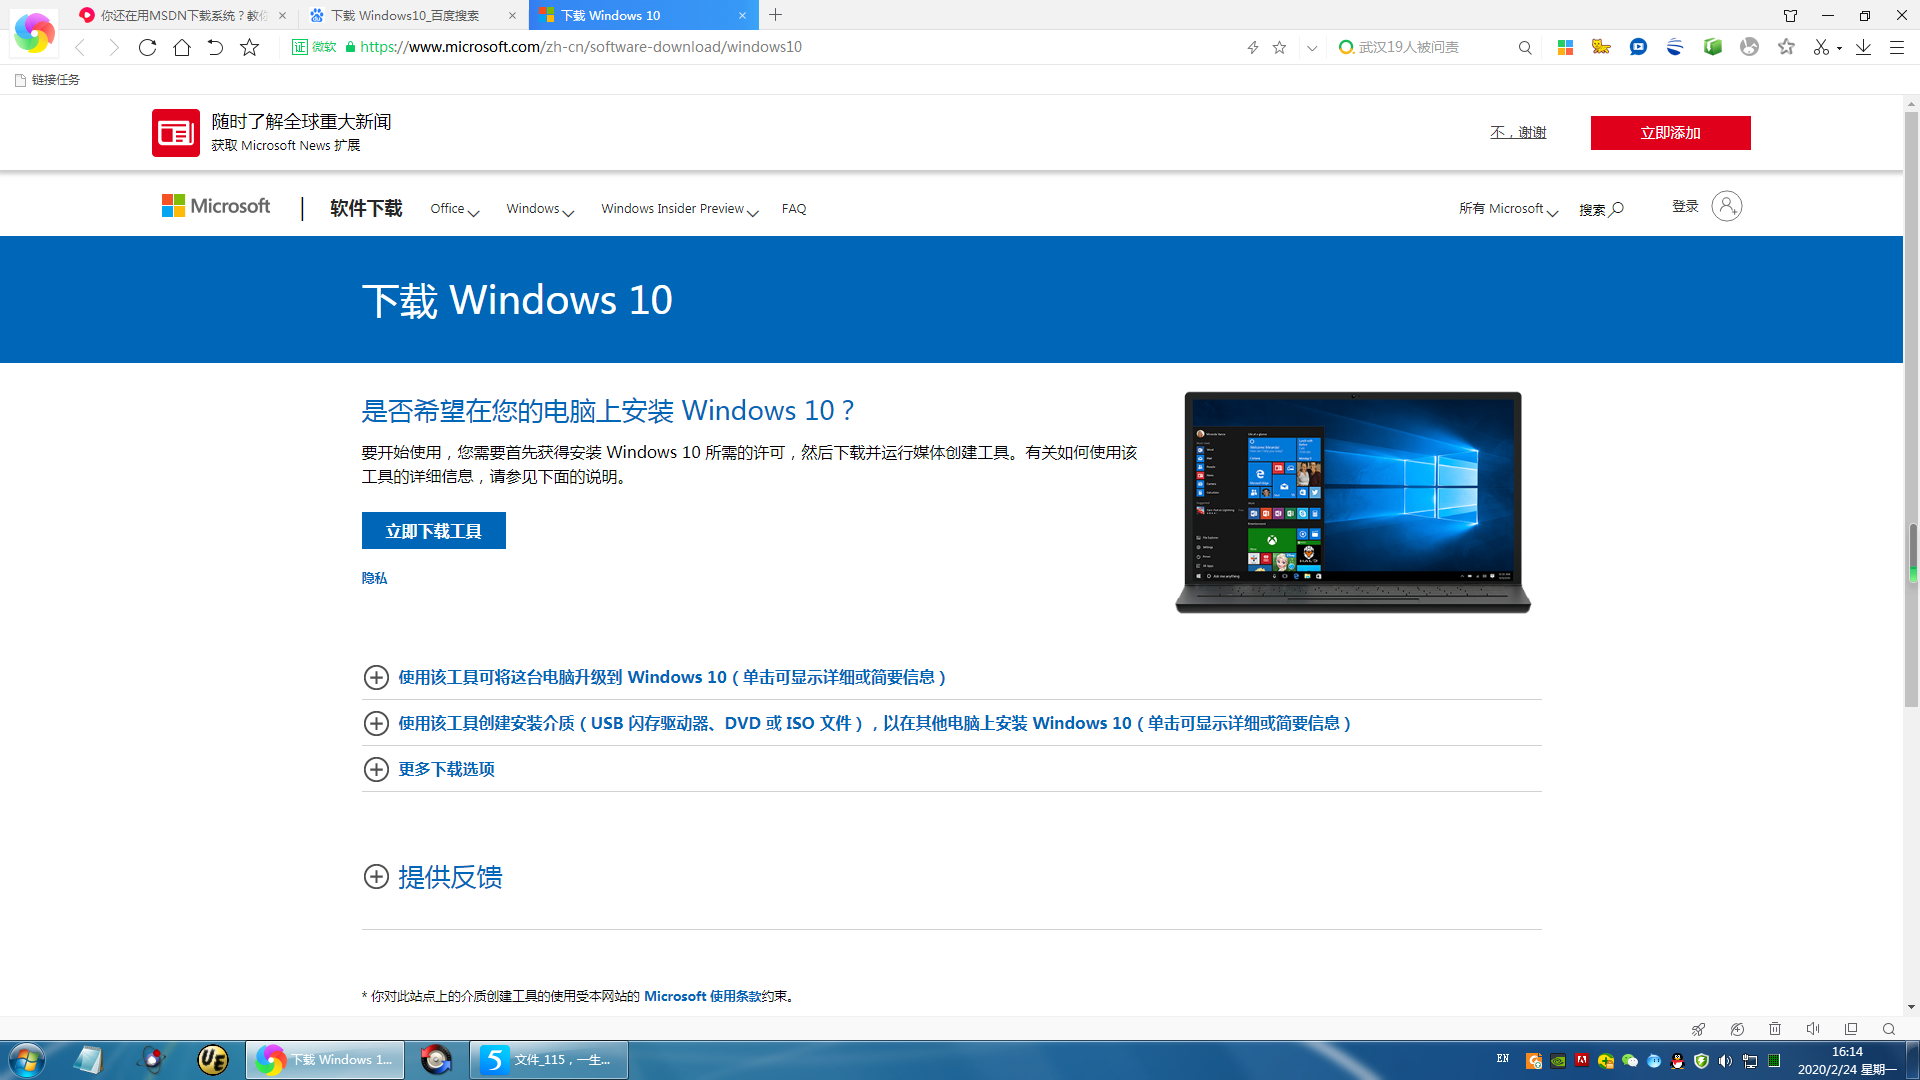Click the rocket accelerator icon in status bar

point(1698,1029)
